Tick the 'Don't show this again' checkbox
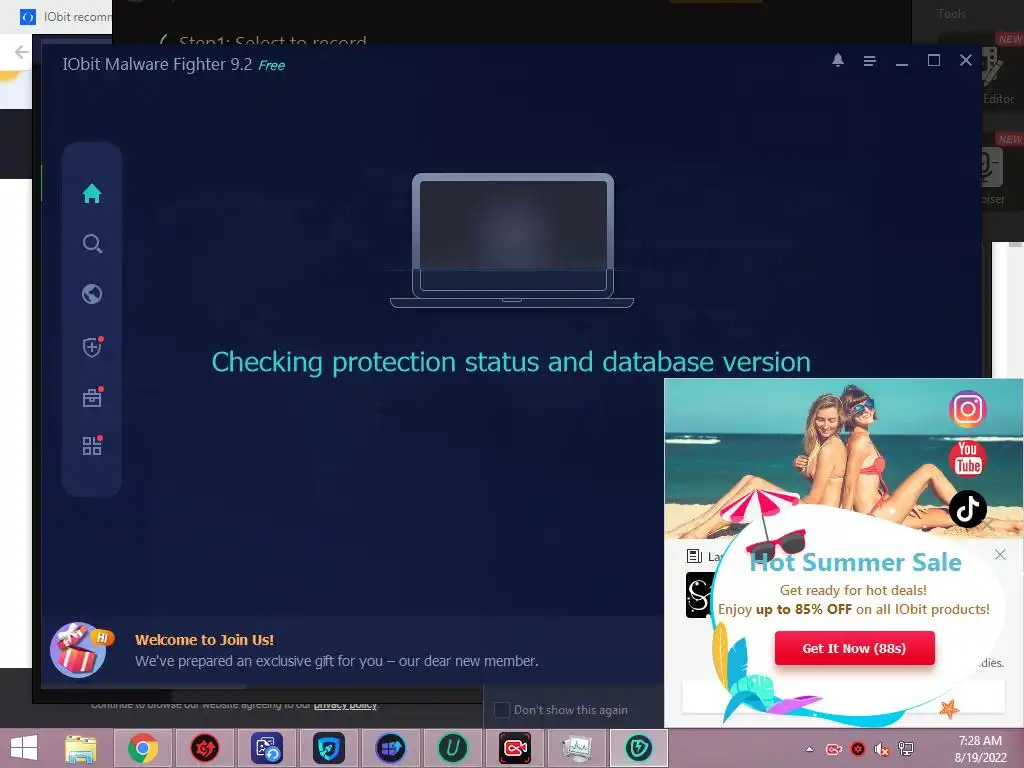The image size is (1024, 768). 502,710
